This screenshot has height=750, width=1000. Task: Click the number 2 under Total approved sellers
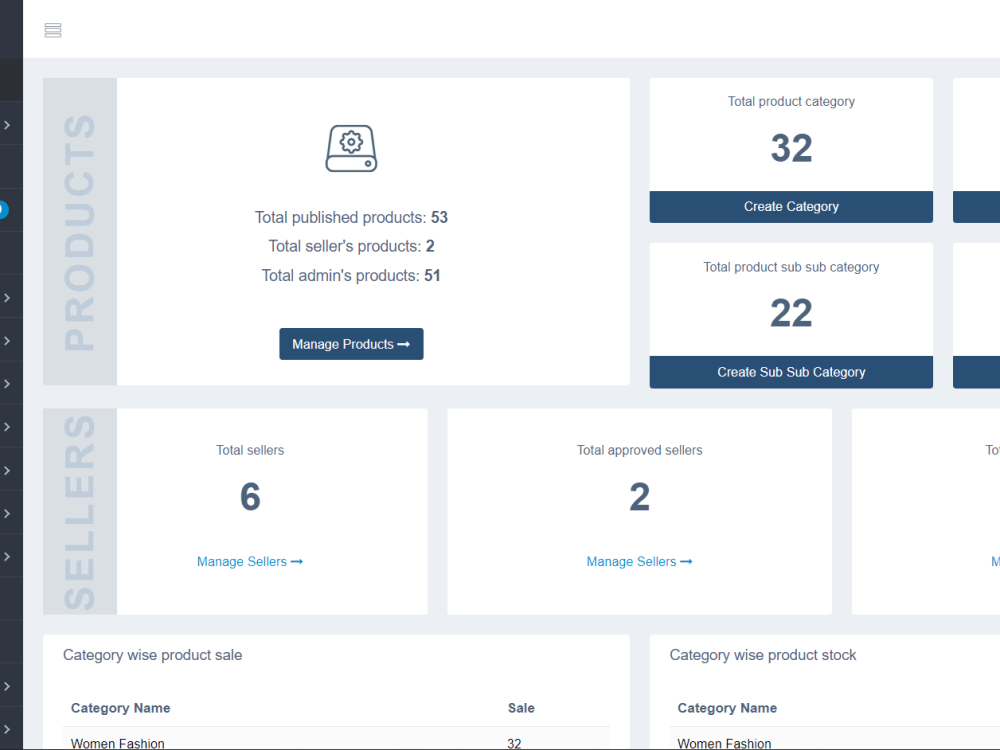pyautogui.click(x=640, y=497)
